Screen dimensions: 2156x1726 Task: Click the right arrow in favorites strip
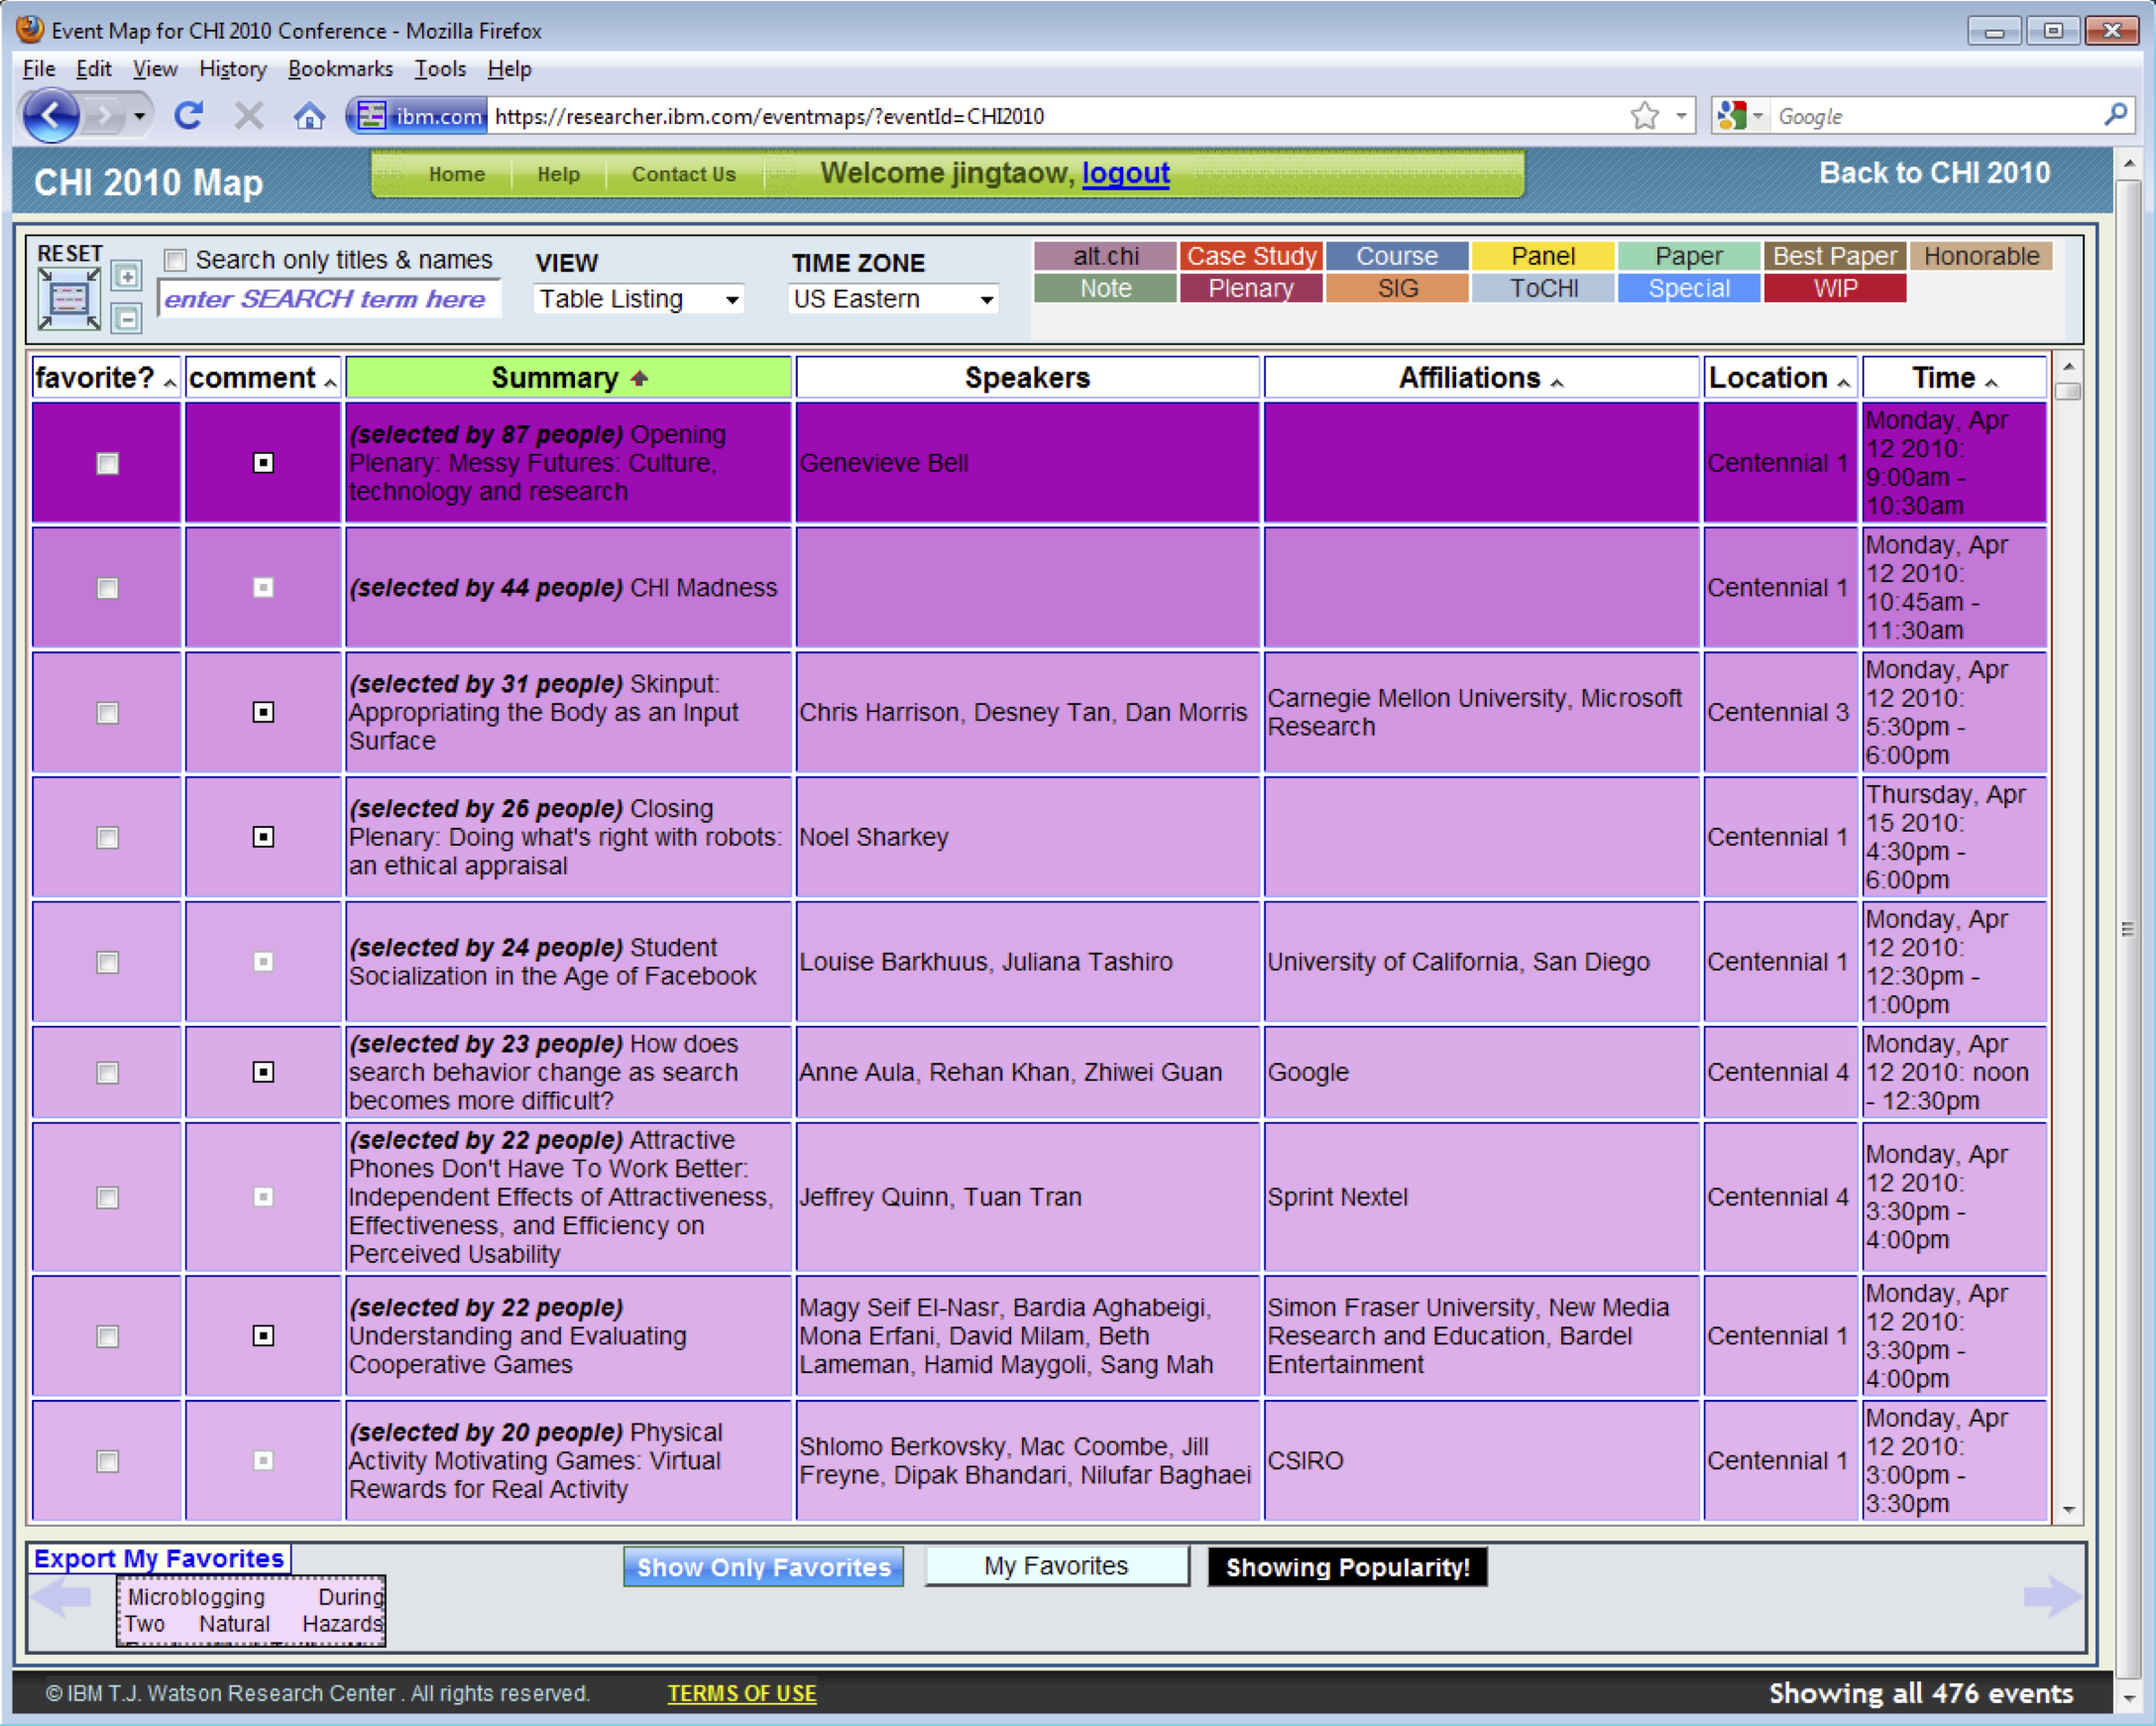(2053, 1597)
